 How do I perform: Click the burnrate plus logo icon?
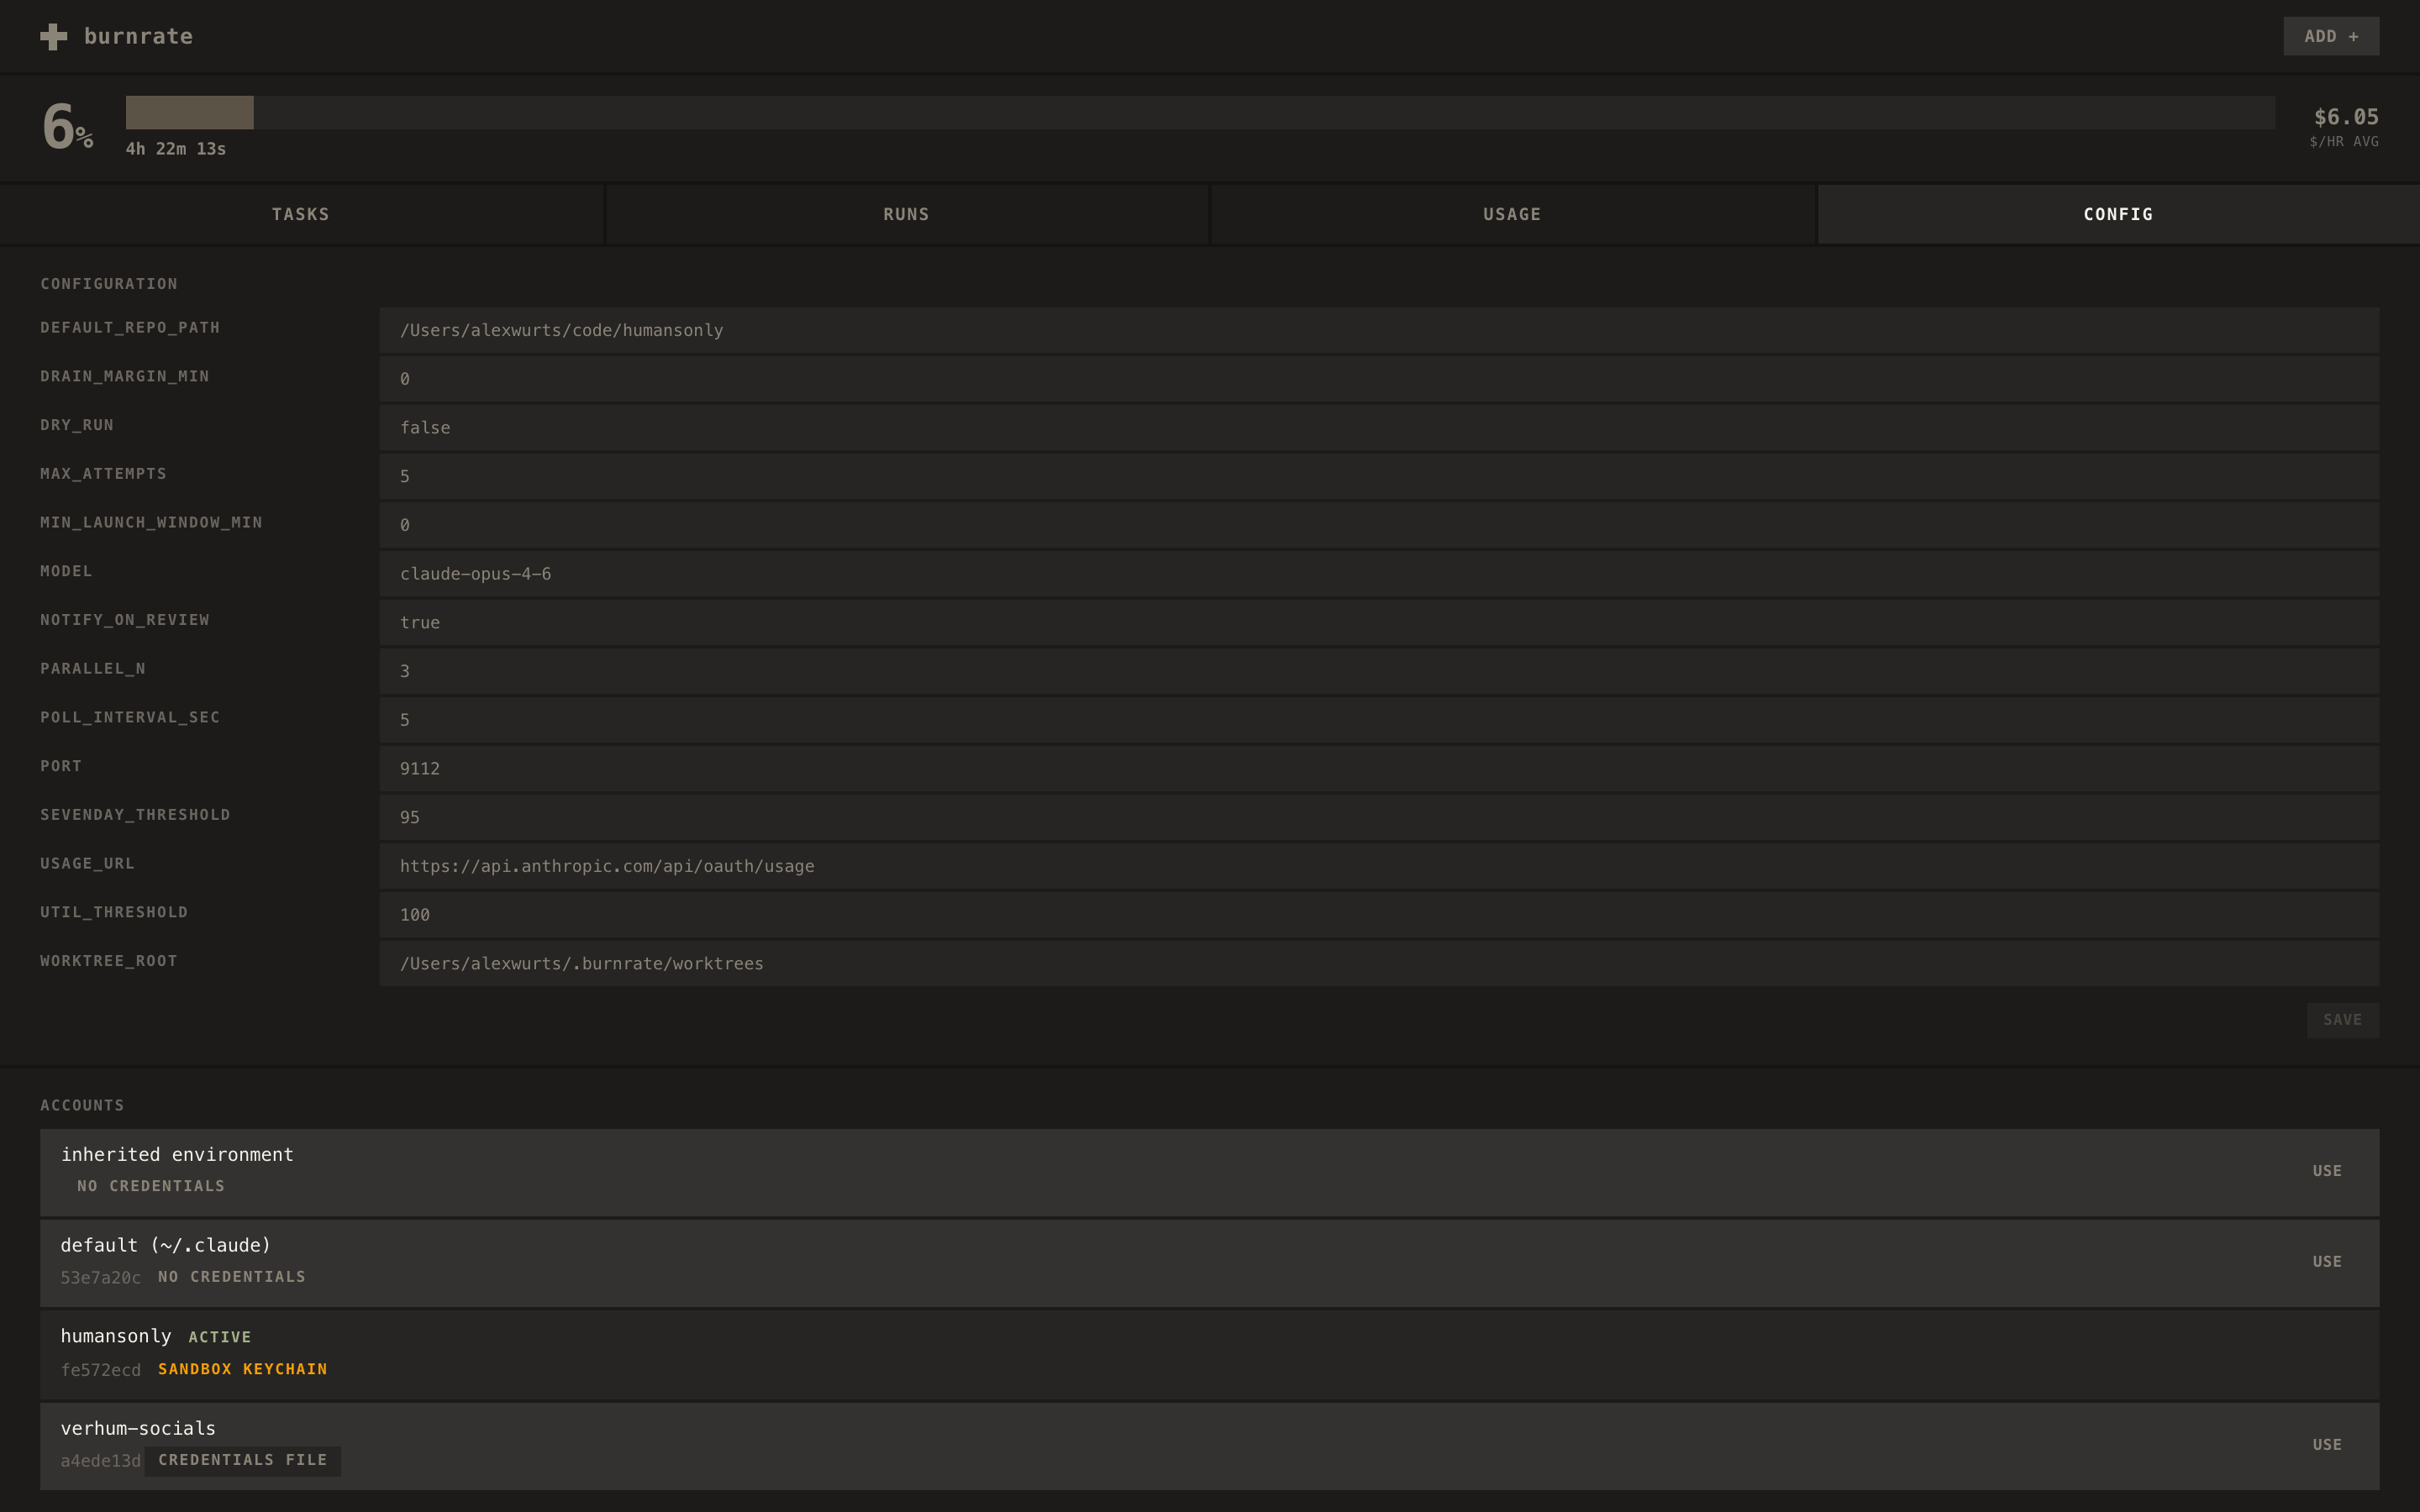coord(54,37)
